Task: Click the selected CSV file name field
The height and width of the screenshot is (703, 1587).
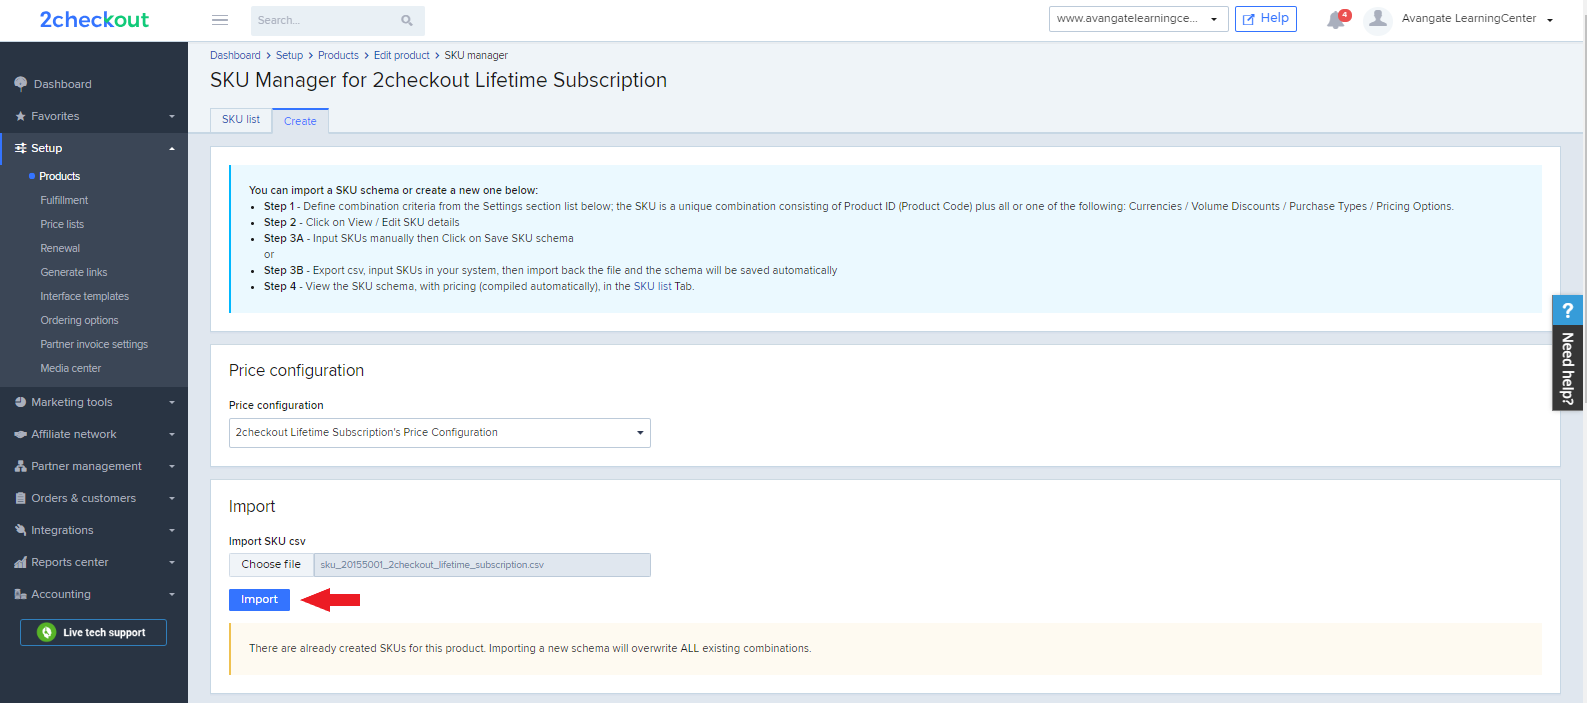Action: tap(482, 565)
